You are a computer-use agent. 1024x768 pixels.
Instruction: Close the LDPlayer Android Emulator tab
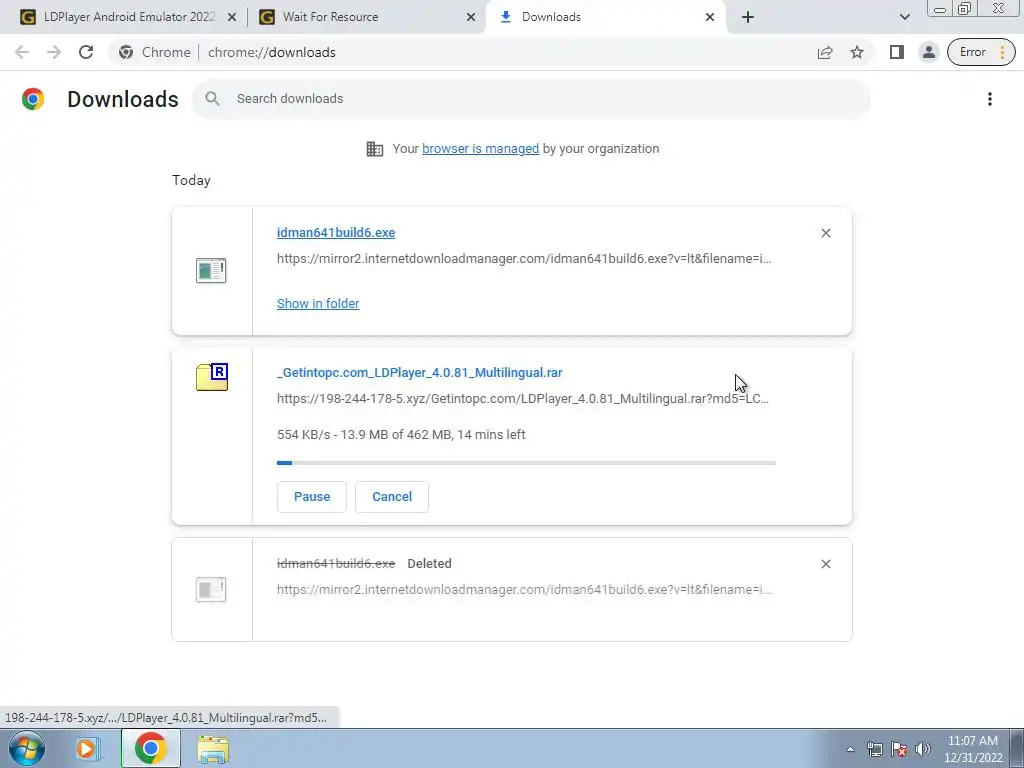232,18
